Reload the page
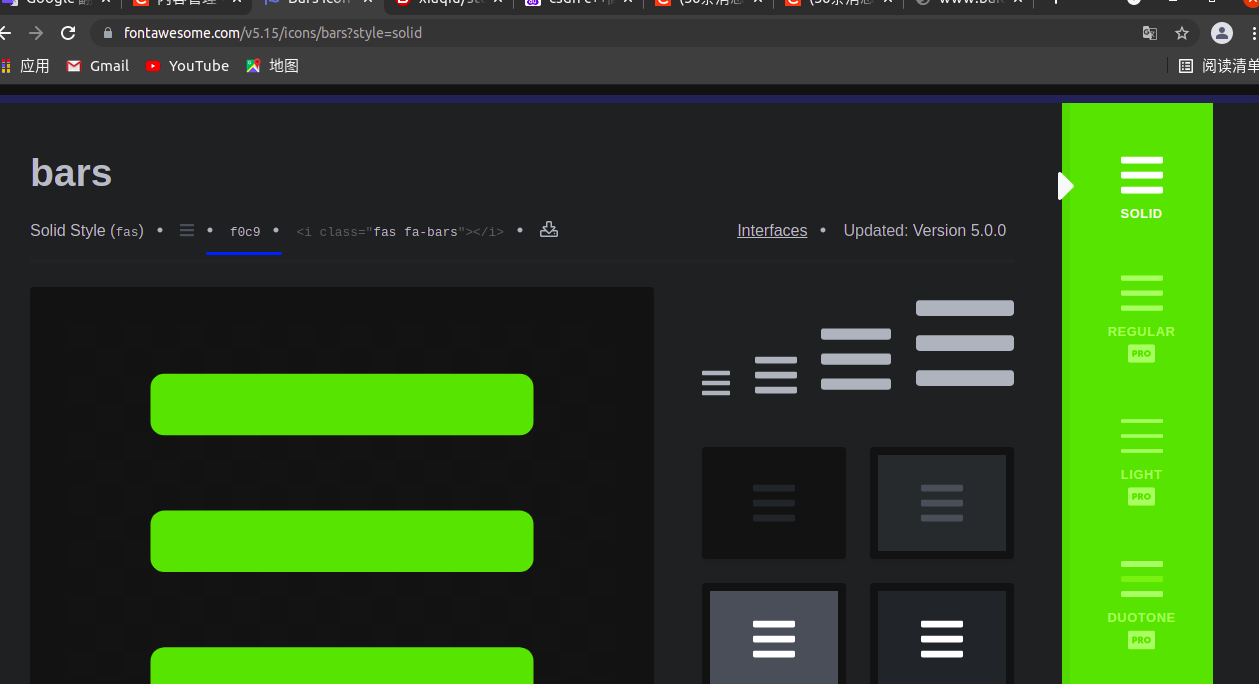Screen dimensions: 1259x684 point(68,33)
